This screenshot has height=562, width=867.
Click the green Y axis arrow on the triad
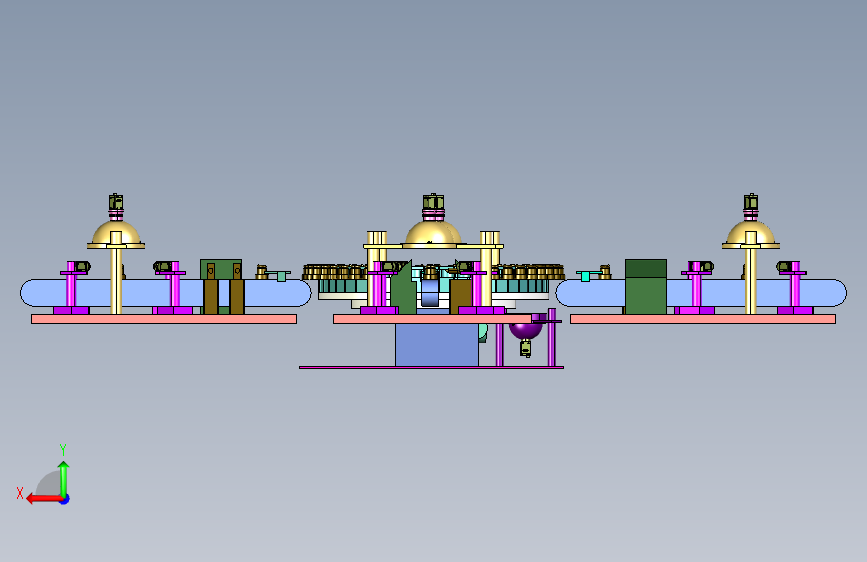64,478
